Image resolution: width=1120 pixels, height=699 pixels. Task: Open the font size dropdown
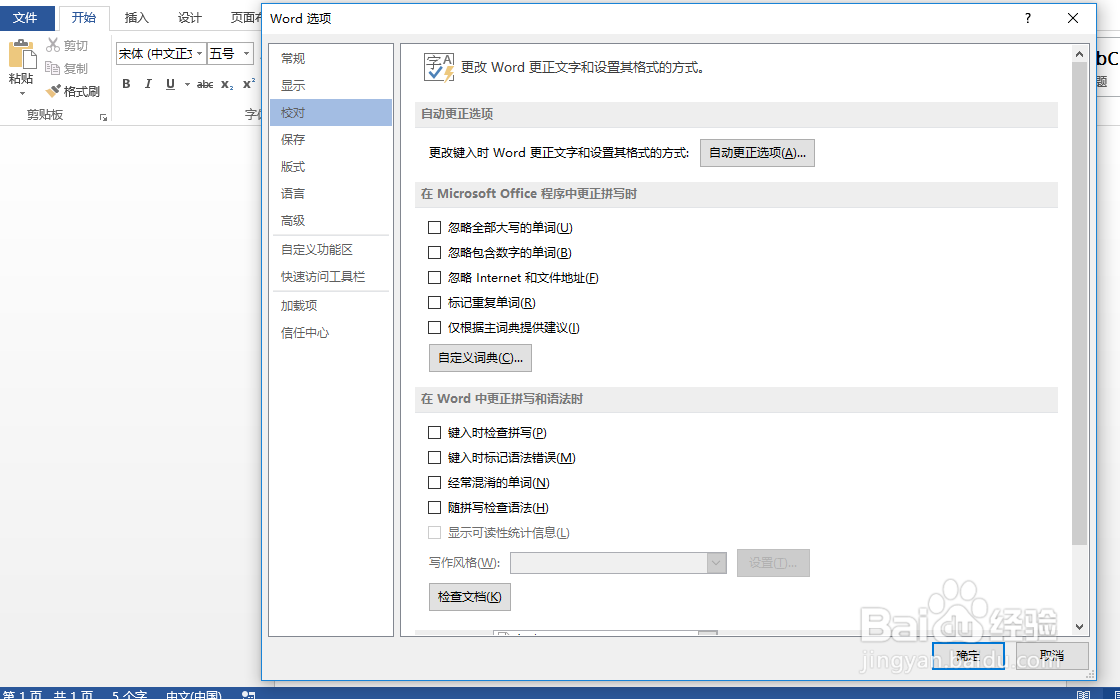[x=246, y=54]
